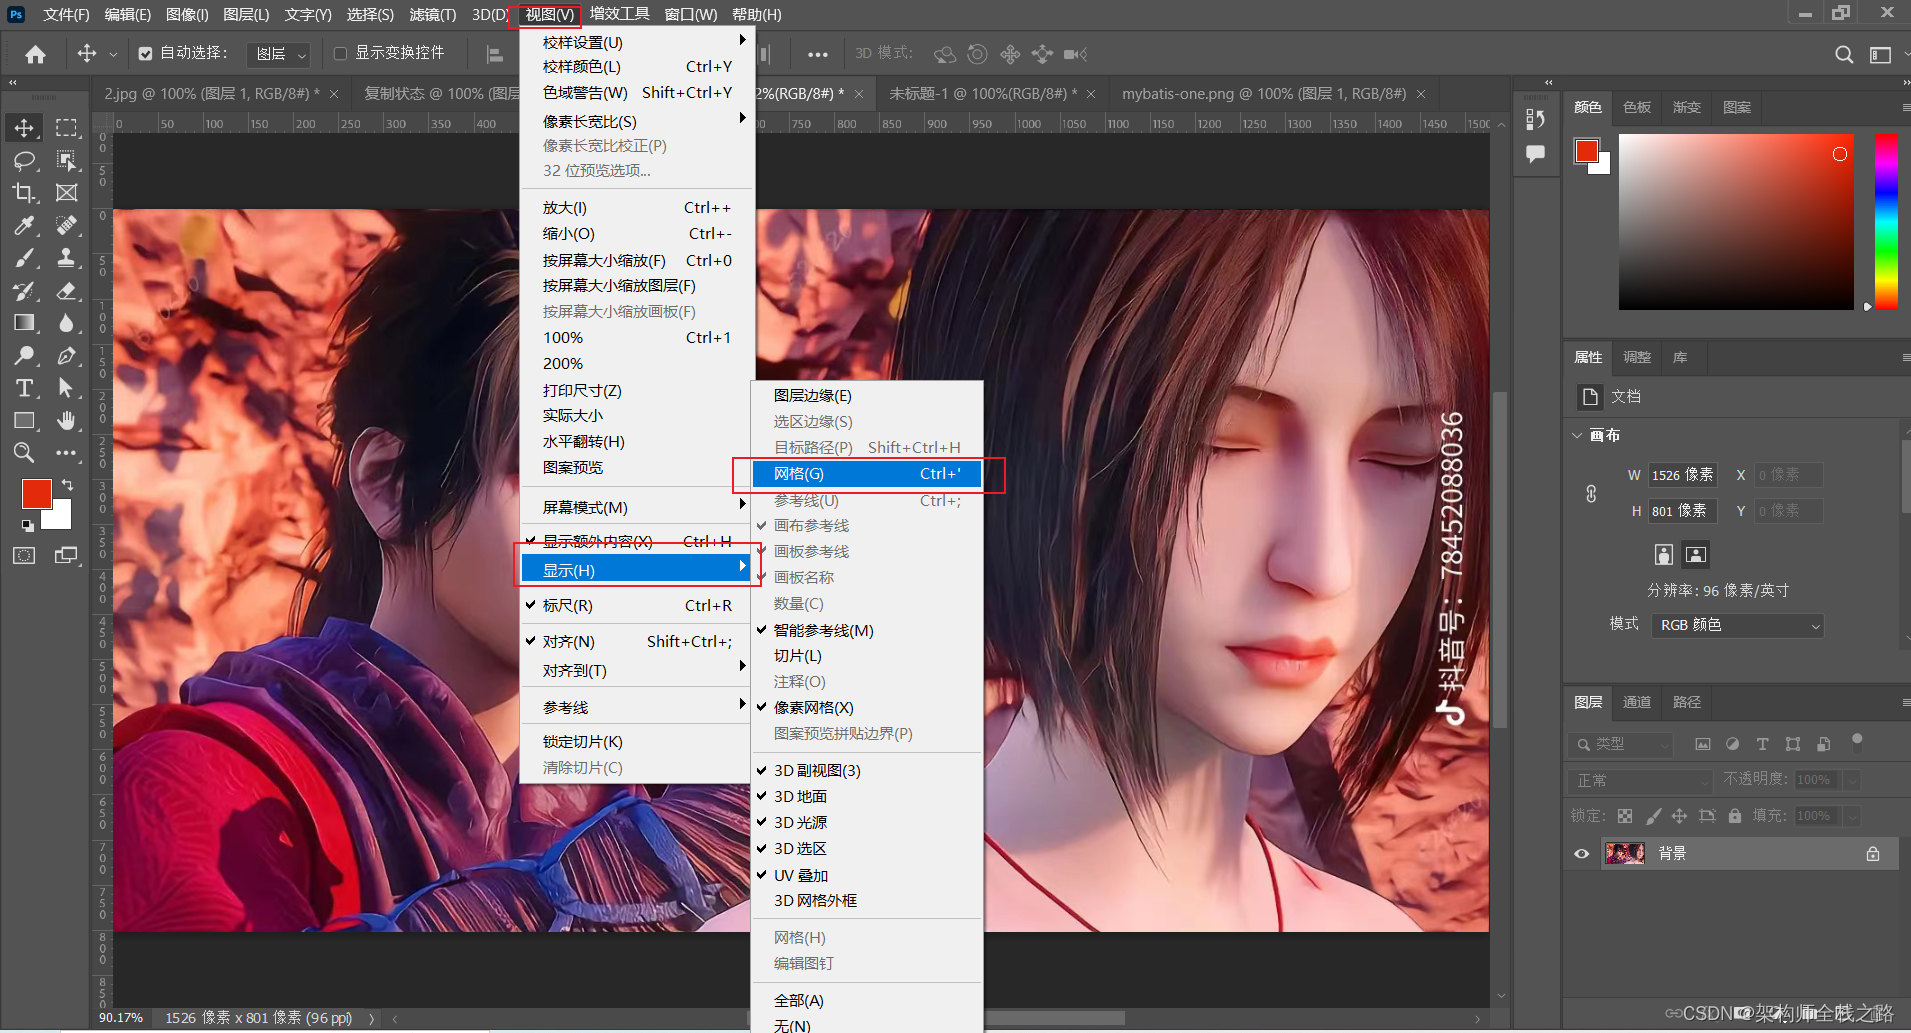Viewport: 1911px width, 1033px height.
Task: Select the Eyedropper tool
Action: [24, 226]
